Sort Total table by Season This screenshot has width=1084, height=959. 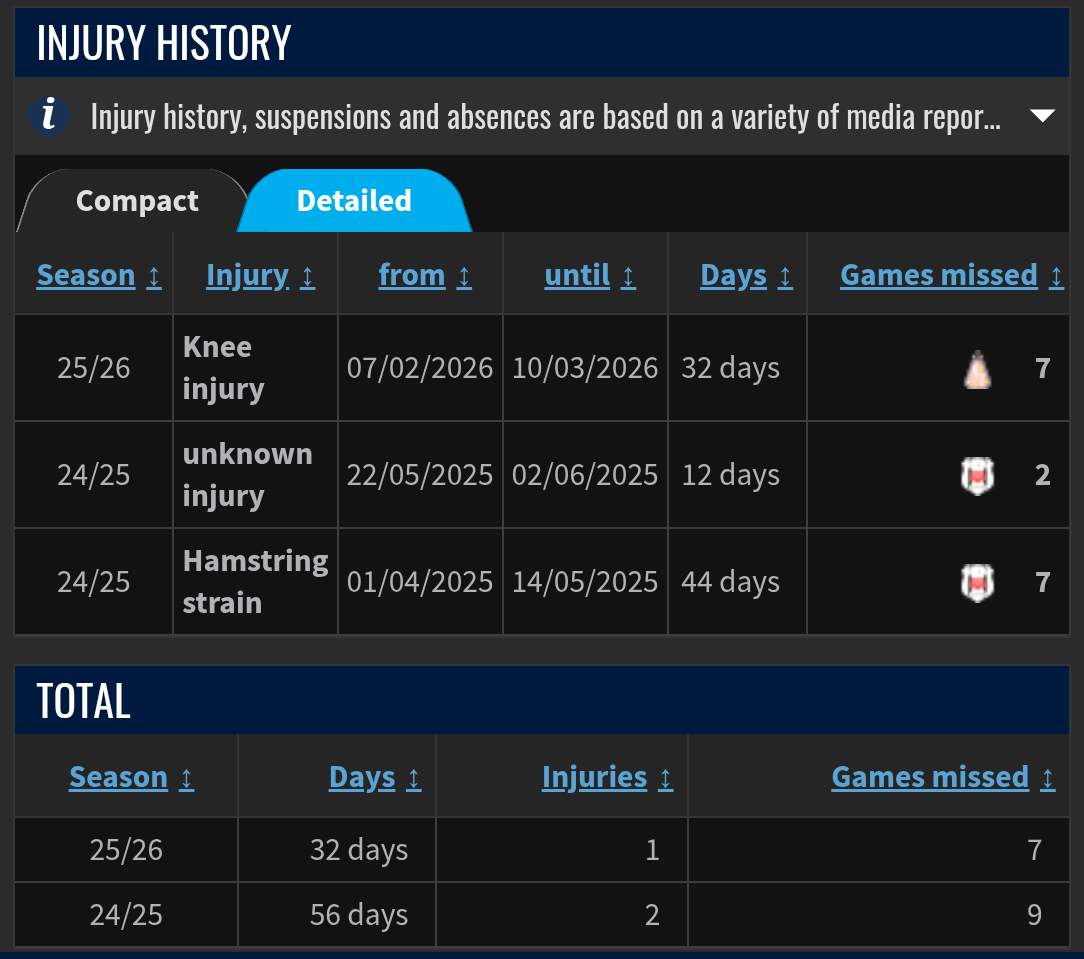point(118,777)
